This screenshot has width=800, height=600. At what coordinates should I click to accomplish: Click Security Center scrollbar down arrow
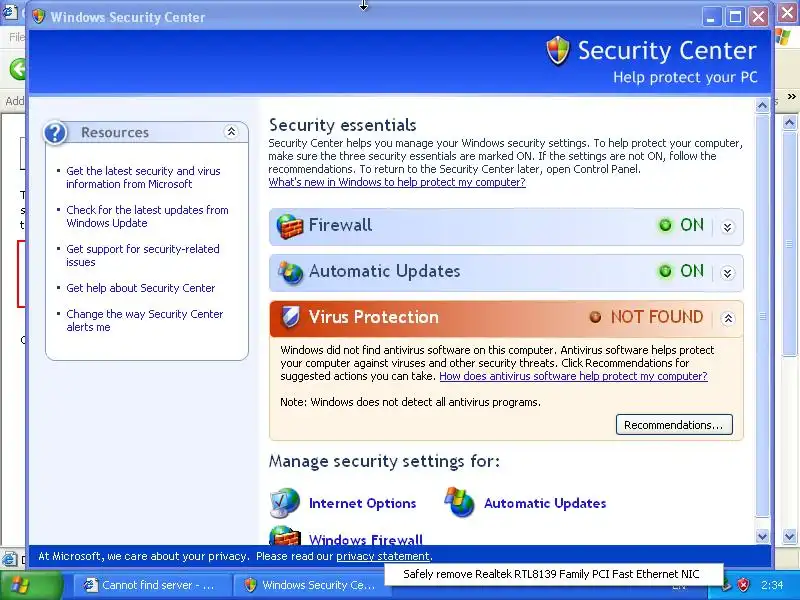pyautogui.click(x=762, y=536)
